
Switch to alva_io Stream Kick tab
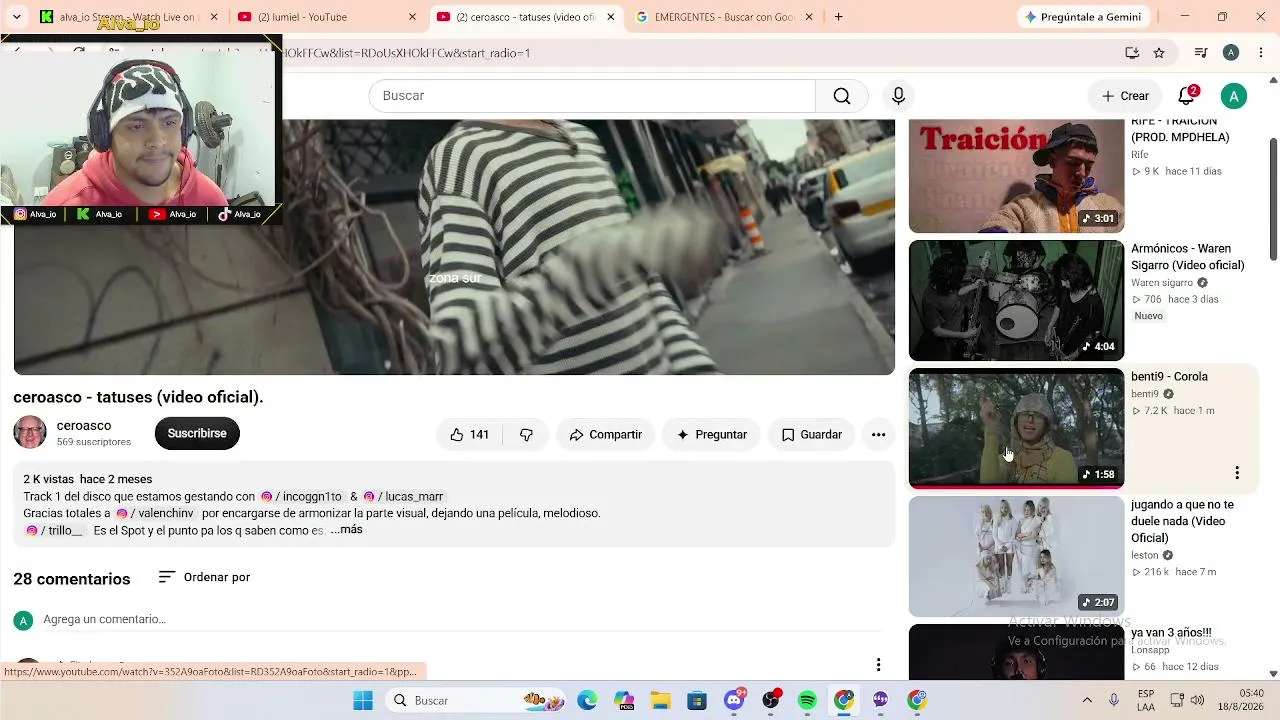click(129, 17)
